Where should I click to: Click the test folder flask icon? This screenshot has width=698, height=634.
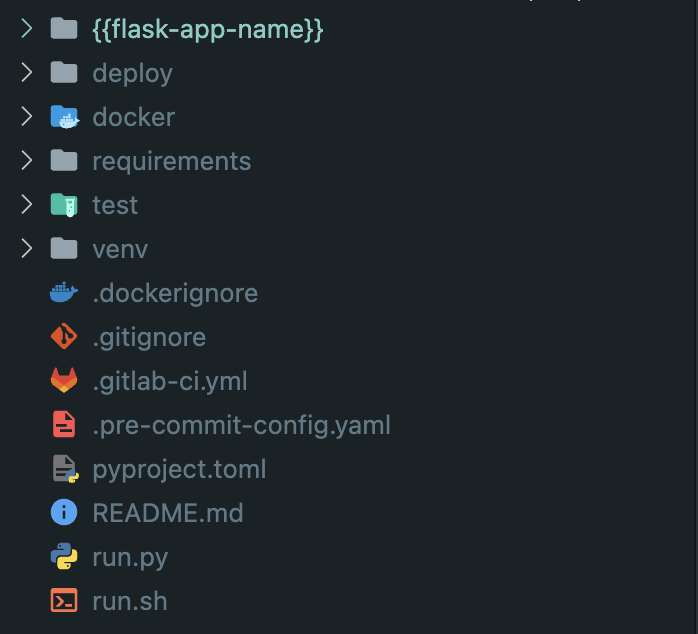point(64,205)
